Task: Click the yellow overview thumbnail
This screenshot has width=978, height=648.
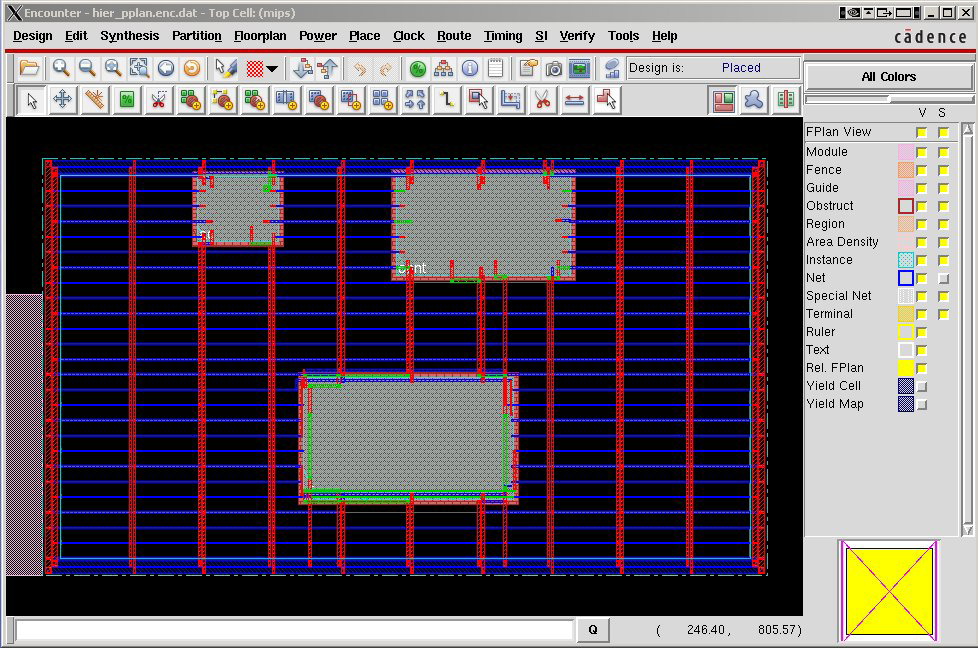Action: click(888, 591)
